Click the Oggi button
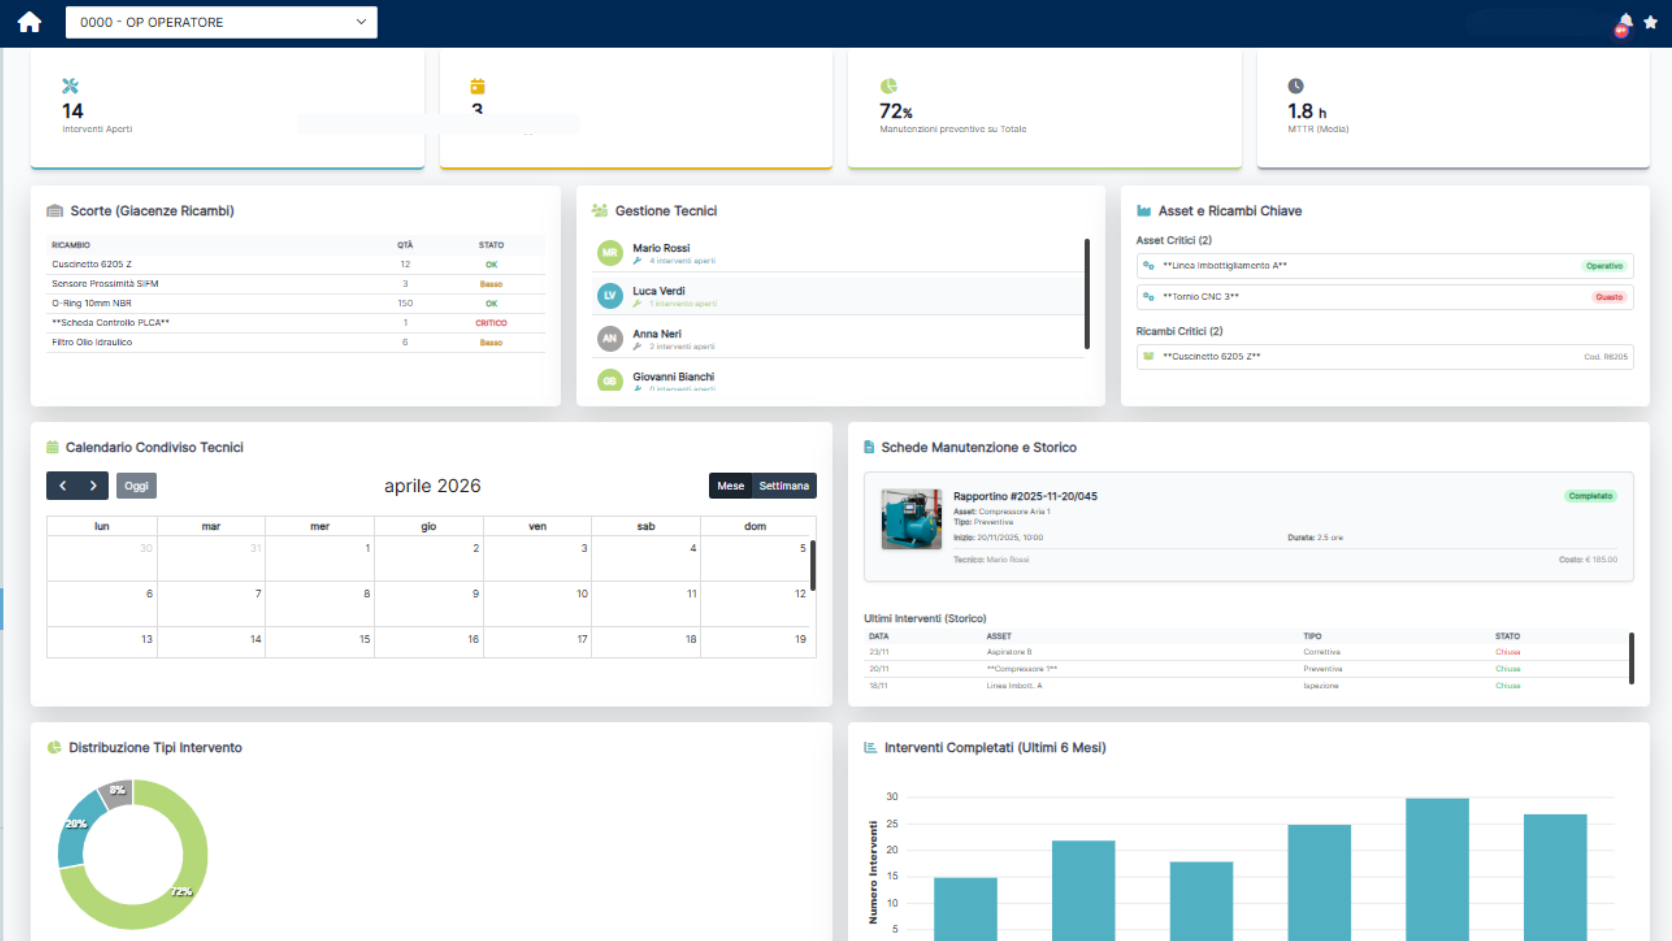This screenshot has width=1672, height=941. coord(136,486)
